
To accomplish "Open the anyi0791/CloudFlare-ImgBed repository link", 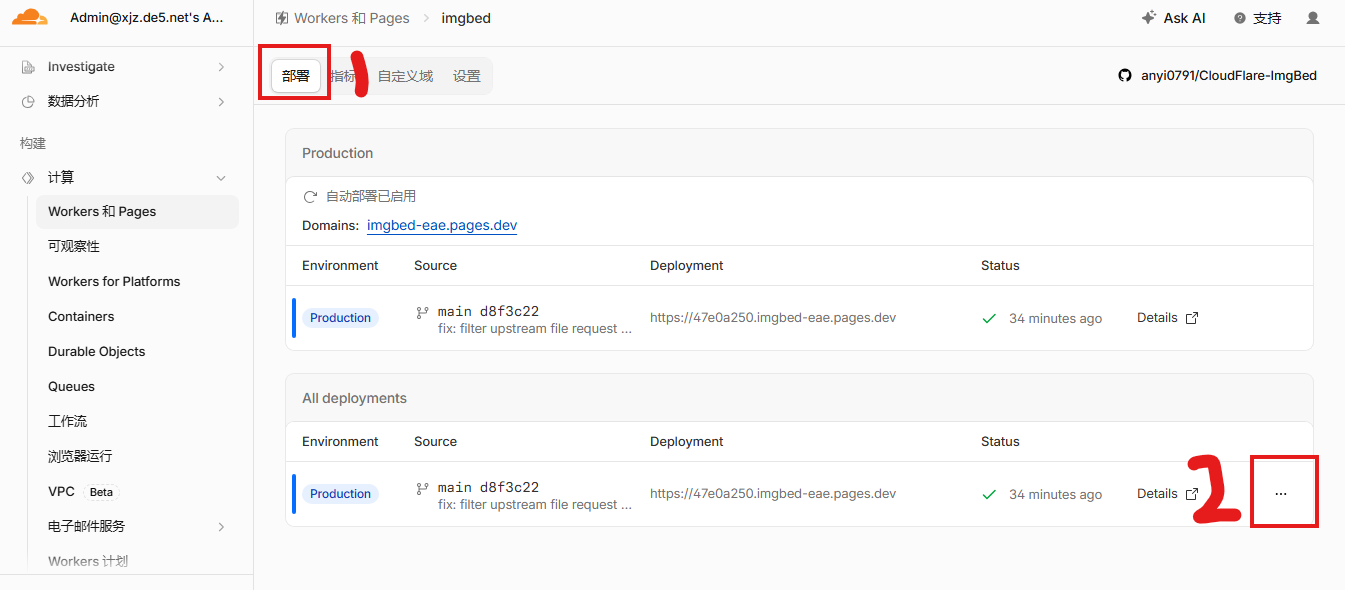I will (1229, 76).
